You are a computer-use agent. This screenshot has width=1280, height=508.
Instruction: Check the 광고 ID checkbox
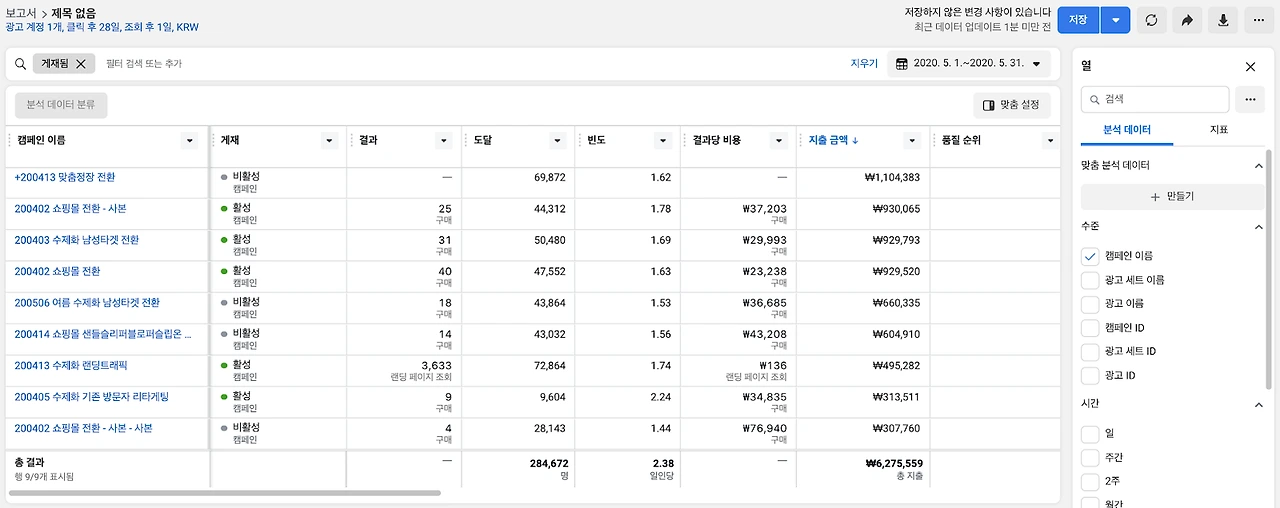1090,376
